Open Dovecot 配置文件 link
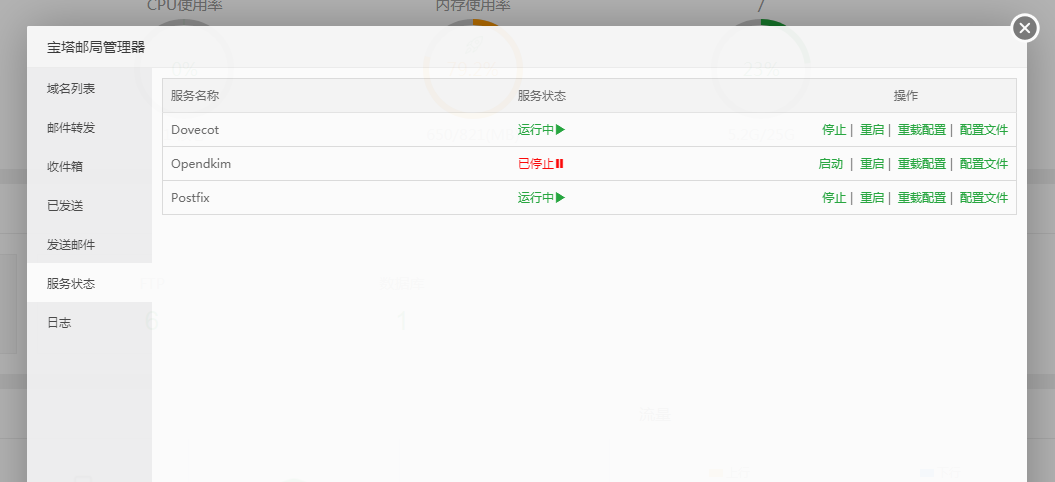Viewport: 1055px width, 482px height. pyautogui.click(x=984, y=130)
